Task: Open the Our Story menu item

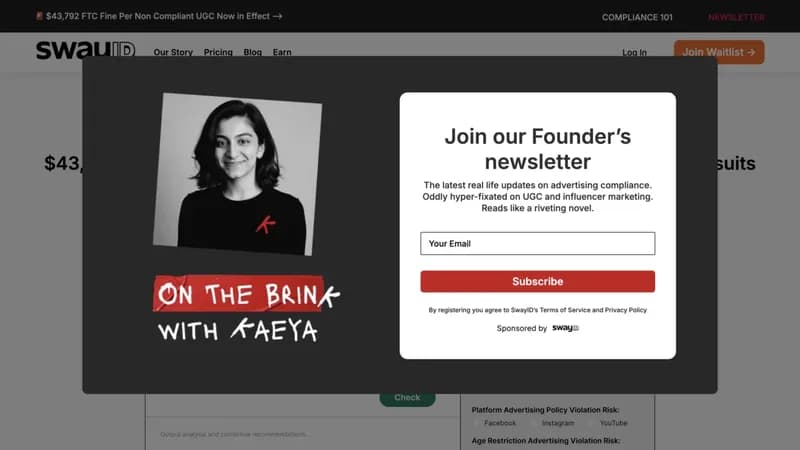Action: pyautogui.click(x=173, y=52)
